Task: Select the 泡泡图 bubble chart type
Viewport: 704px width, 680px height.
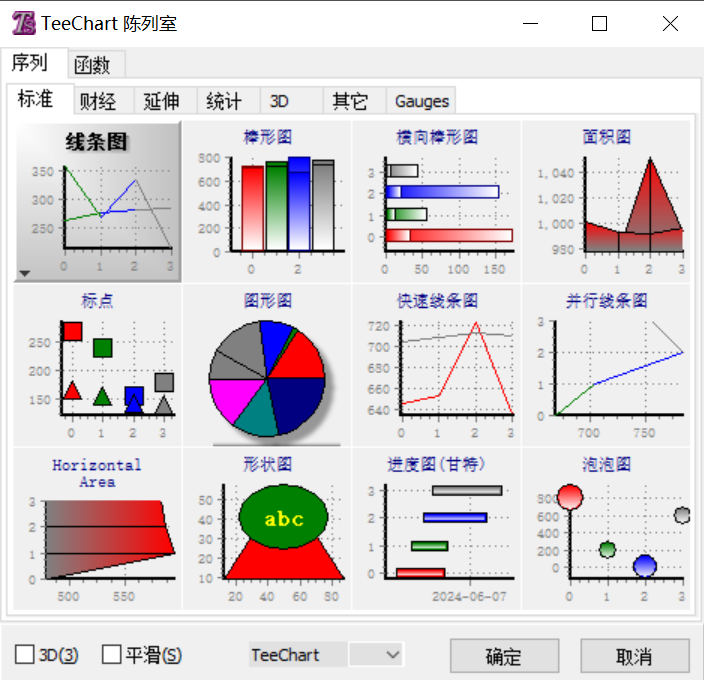Action: (x=606, y=529)
